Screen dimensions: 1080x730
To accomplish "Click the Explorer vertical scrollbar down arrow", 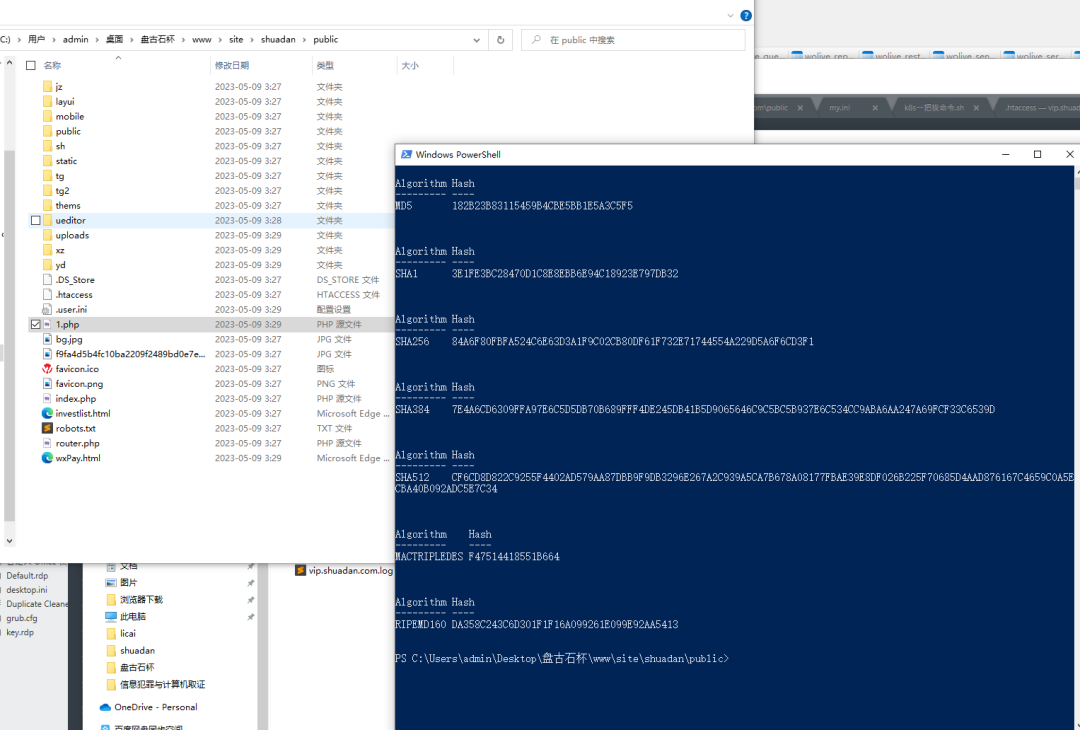I will 9,541.
